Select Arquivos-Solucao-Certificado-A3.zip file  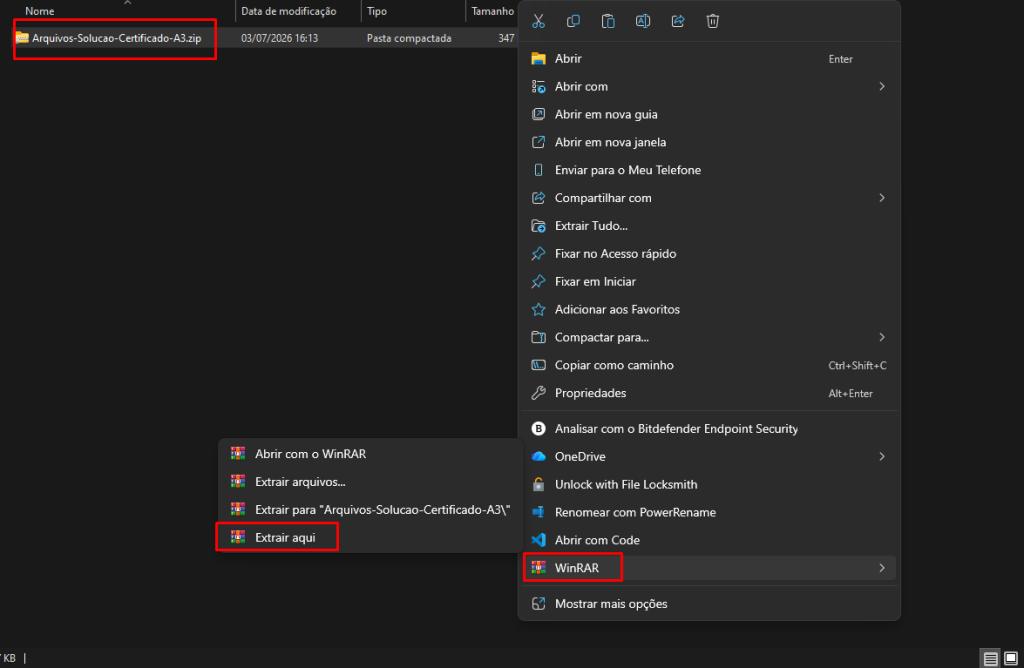(x=116, y=38)
